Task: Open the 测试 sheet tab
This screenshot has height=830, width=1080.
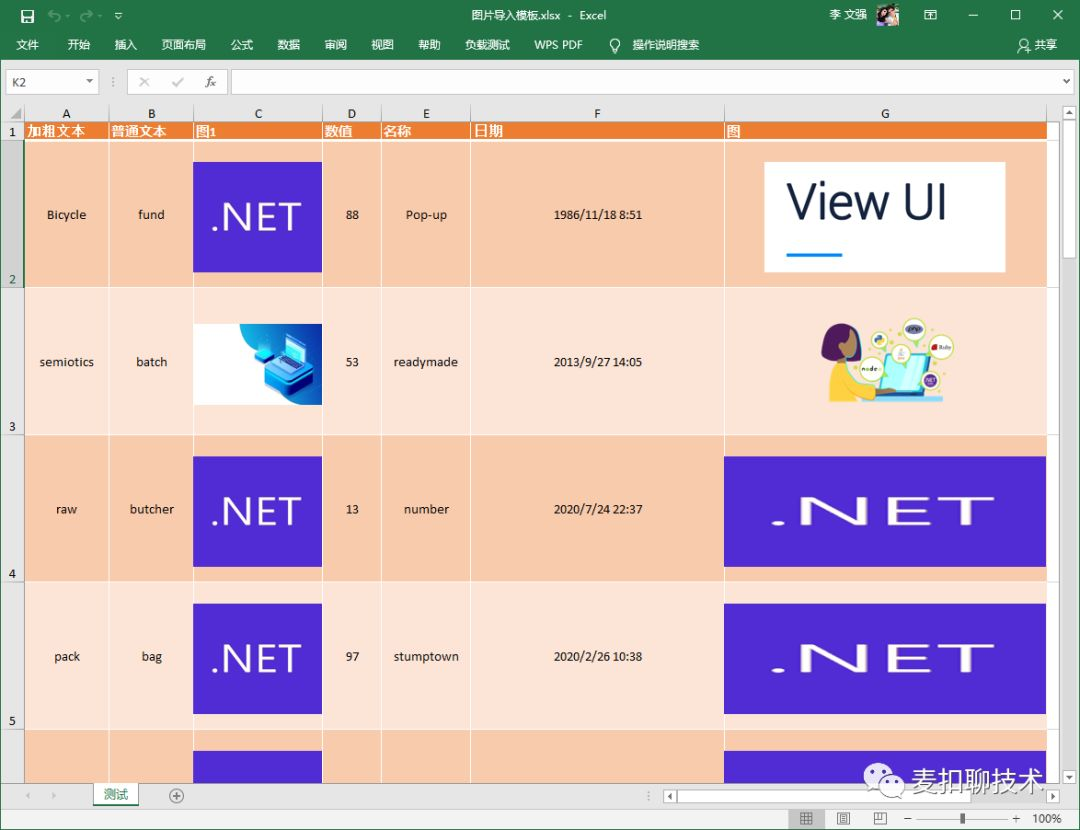Action: click(116, 794)
